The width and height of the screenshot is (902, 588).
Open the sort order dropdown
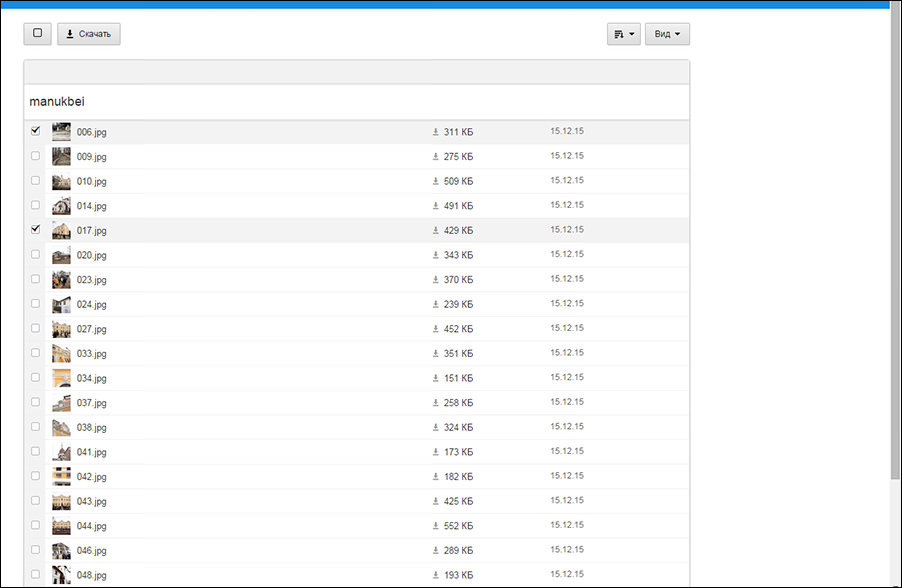[x=623, y=34]
